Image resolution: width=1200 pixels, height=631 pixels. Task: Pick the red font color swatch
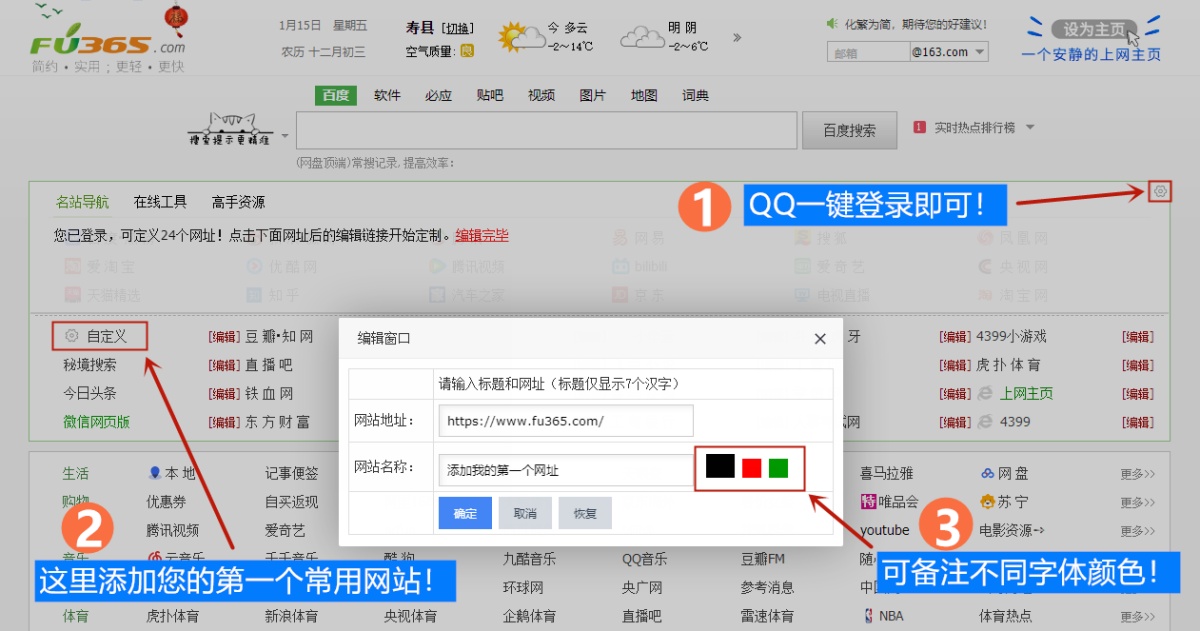751,467
